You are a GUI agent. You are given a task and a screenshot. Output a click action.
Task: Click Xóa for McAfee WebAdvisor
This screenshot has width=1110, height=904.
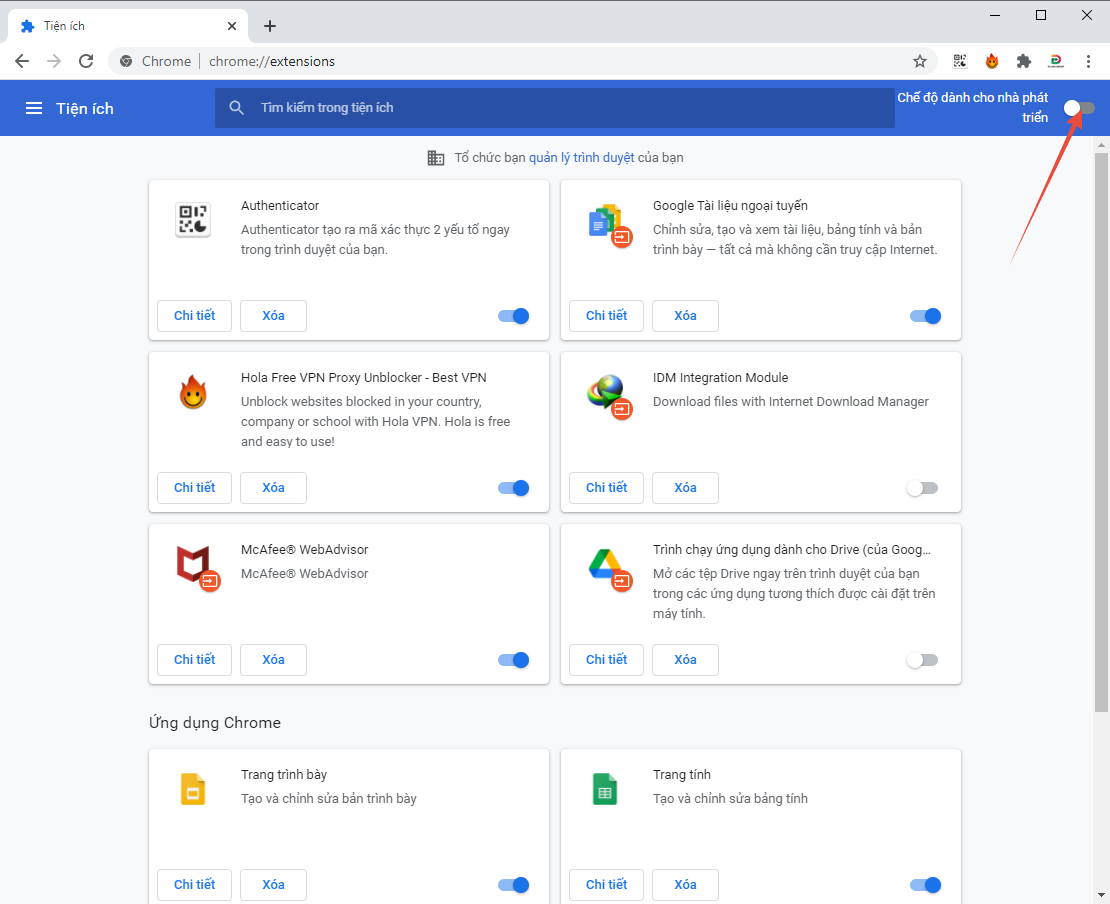tap(273, 660)
